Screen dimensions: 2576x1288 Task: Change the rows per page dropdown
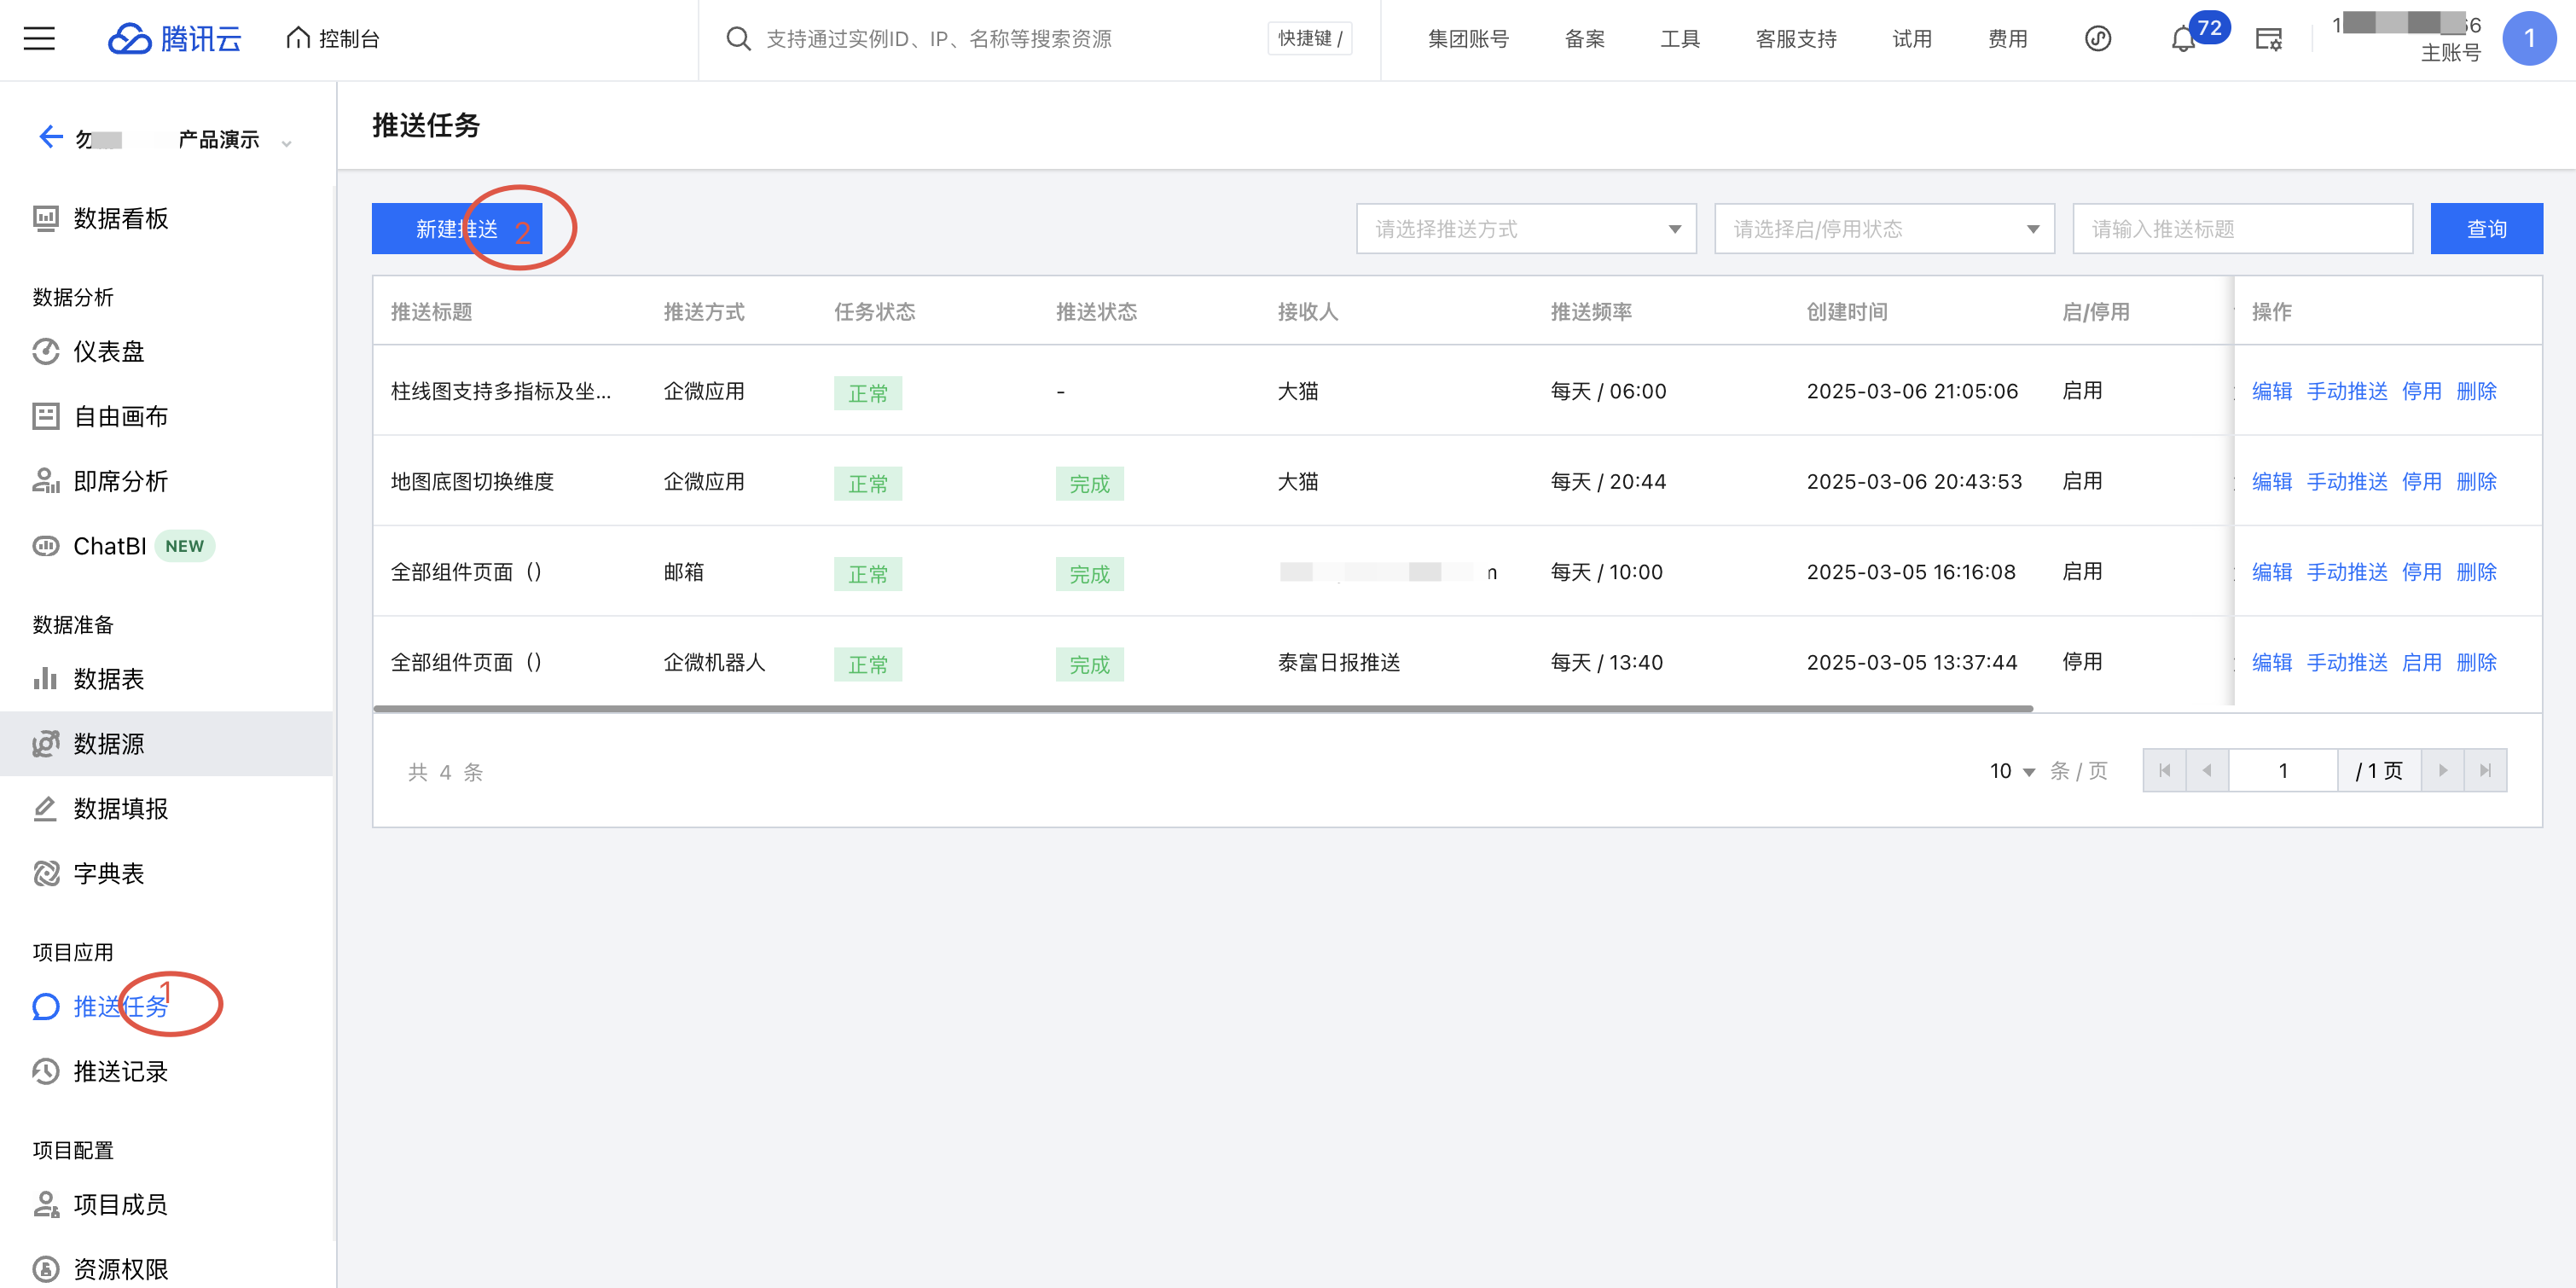point(2011,771)
